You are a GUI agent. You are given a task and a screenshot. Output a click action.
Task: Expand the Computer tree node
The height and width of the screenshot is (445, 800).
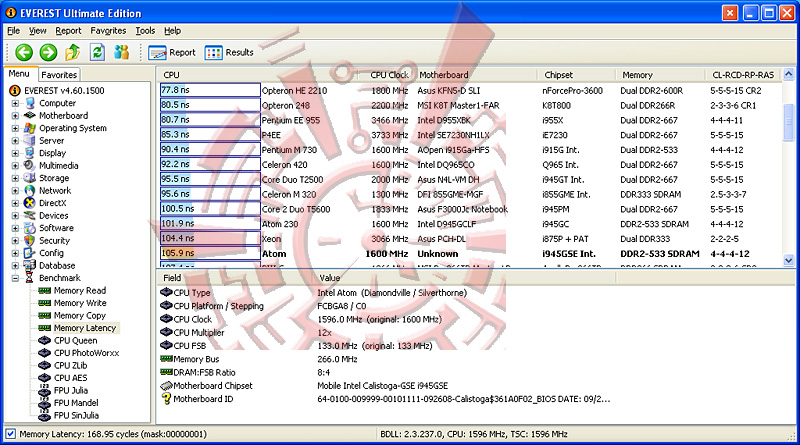[15, 103]
